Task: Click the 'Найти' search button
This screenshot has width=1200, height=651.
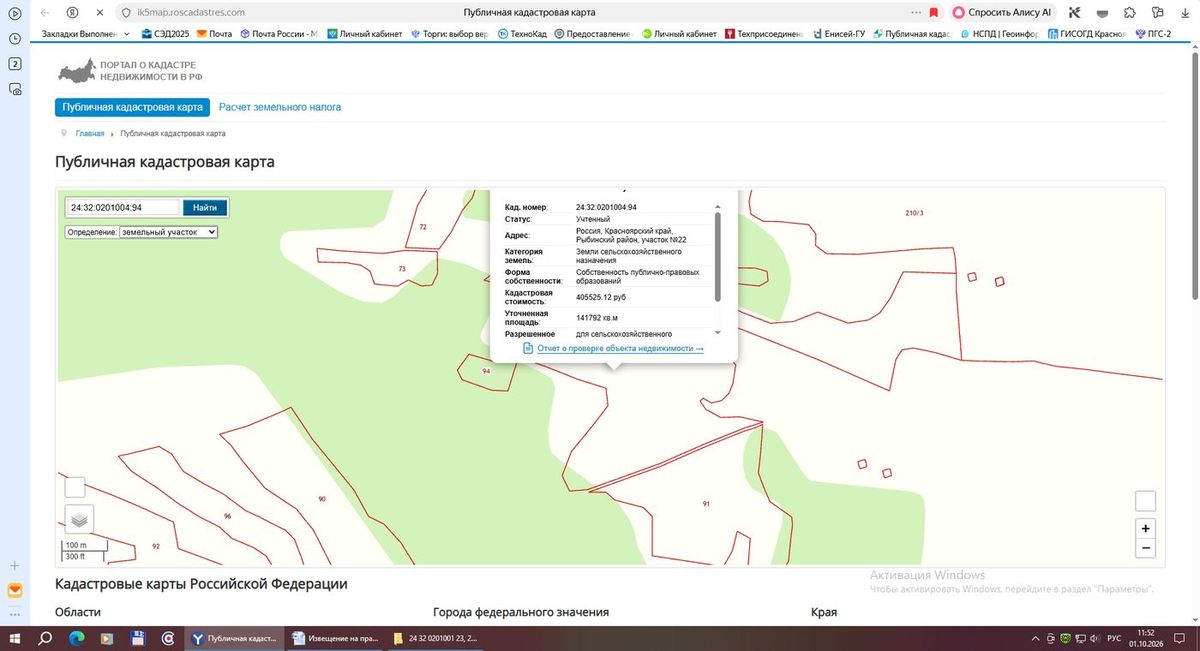Action: (205, 208)
